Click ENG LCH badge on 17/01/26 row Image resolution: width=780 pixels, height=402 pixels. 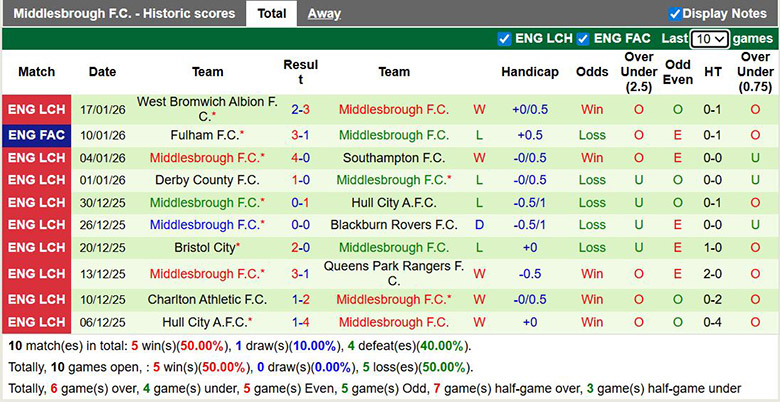tap(36, 109)
